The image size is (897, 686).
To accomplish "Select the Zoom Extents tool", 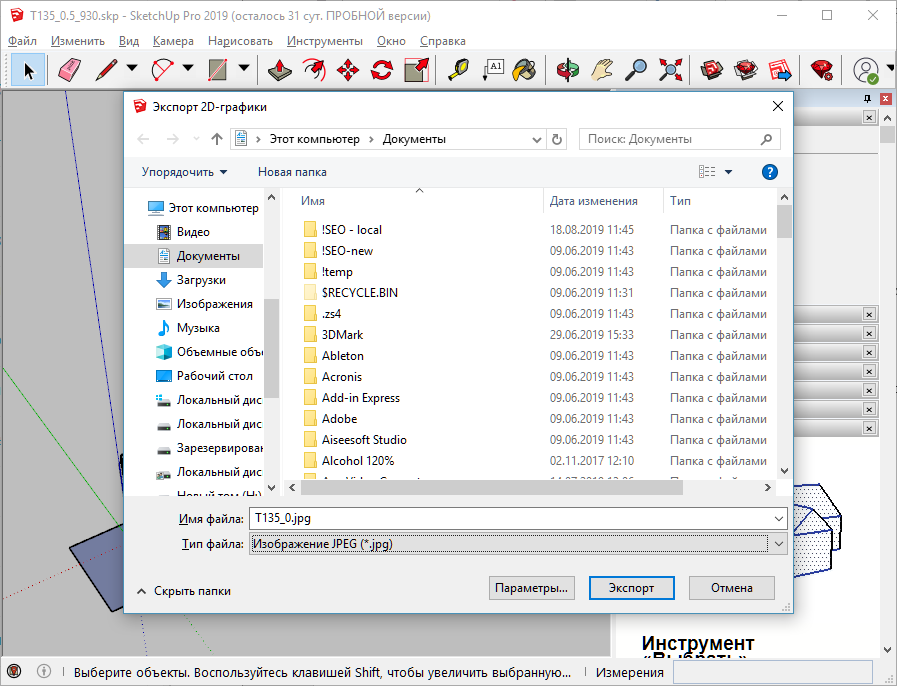I will [671, 69].
